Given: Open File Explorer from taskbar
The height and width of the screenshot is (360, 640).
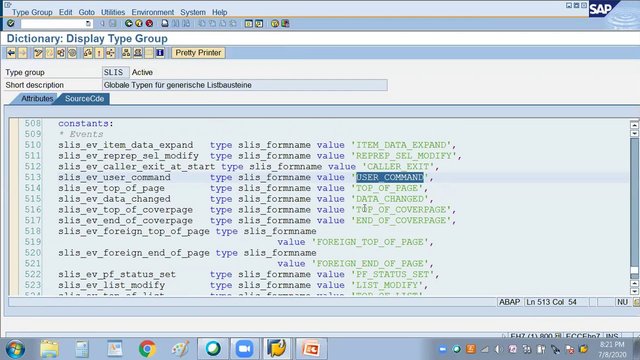Looking at the screenshot, I should [x=49, y=349].
